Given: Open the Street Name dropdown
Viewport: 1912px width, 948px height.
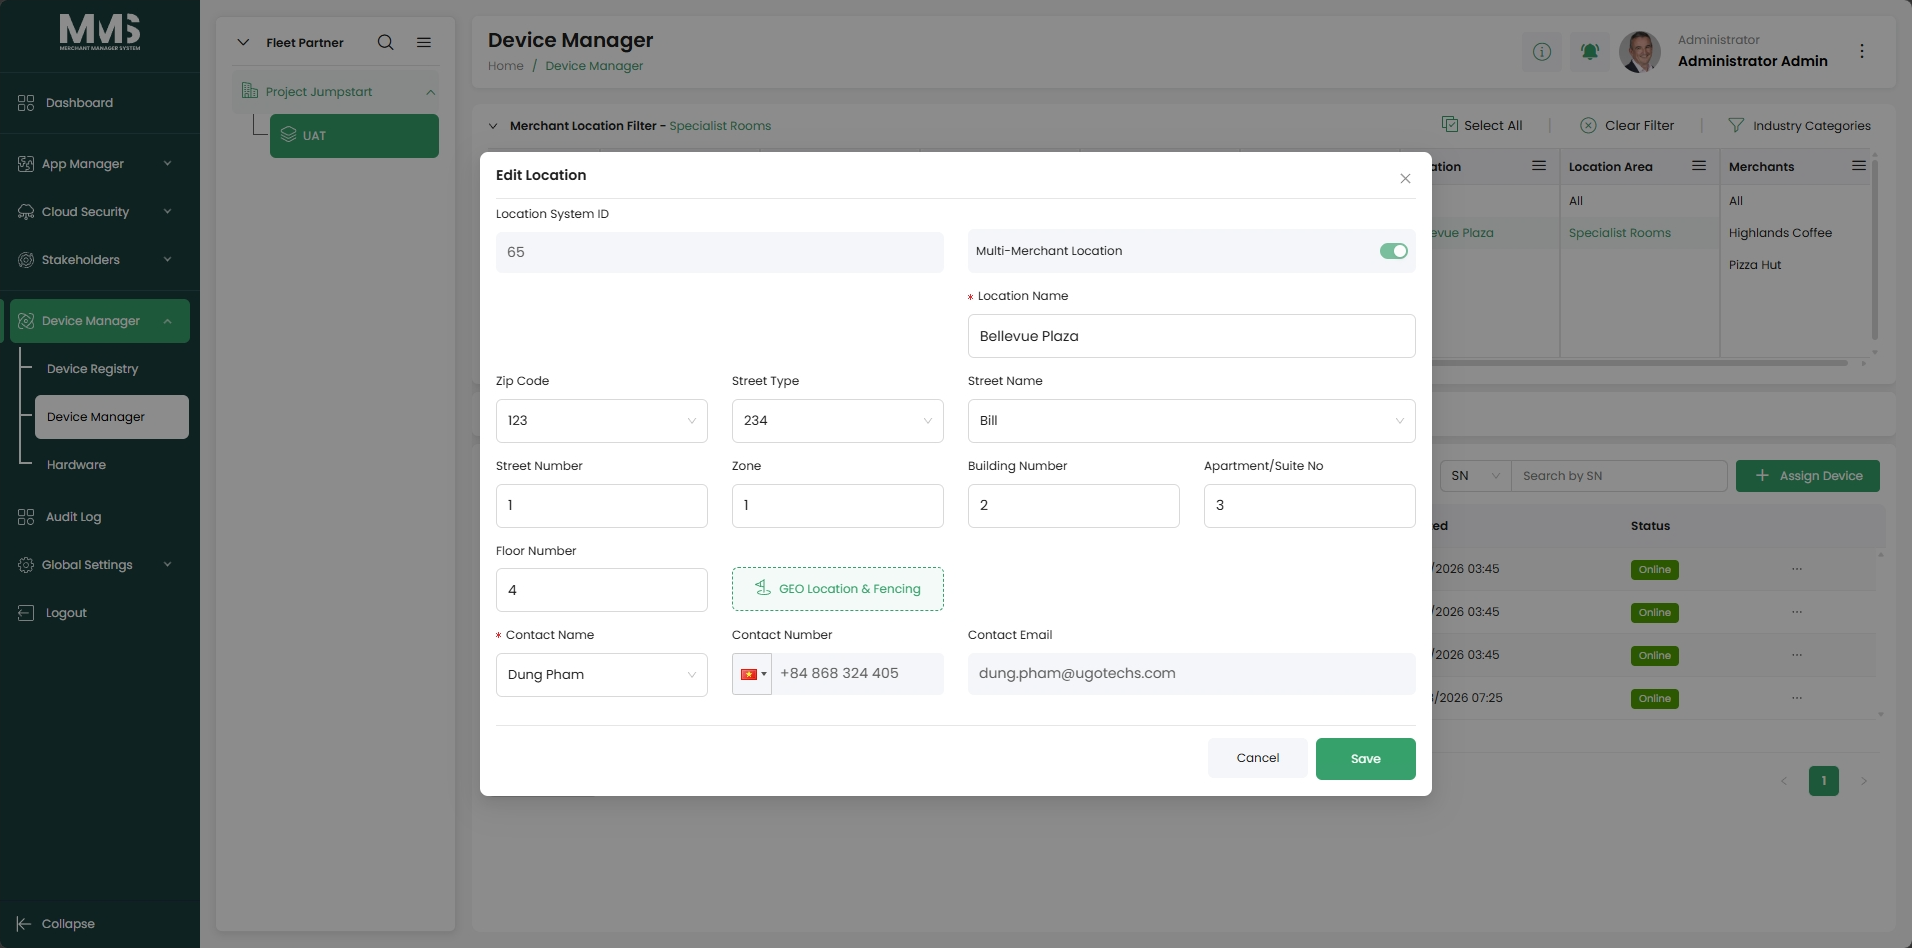Looking at the screenshot, I should click(1191, 421).
